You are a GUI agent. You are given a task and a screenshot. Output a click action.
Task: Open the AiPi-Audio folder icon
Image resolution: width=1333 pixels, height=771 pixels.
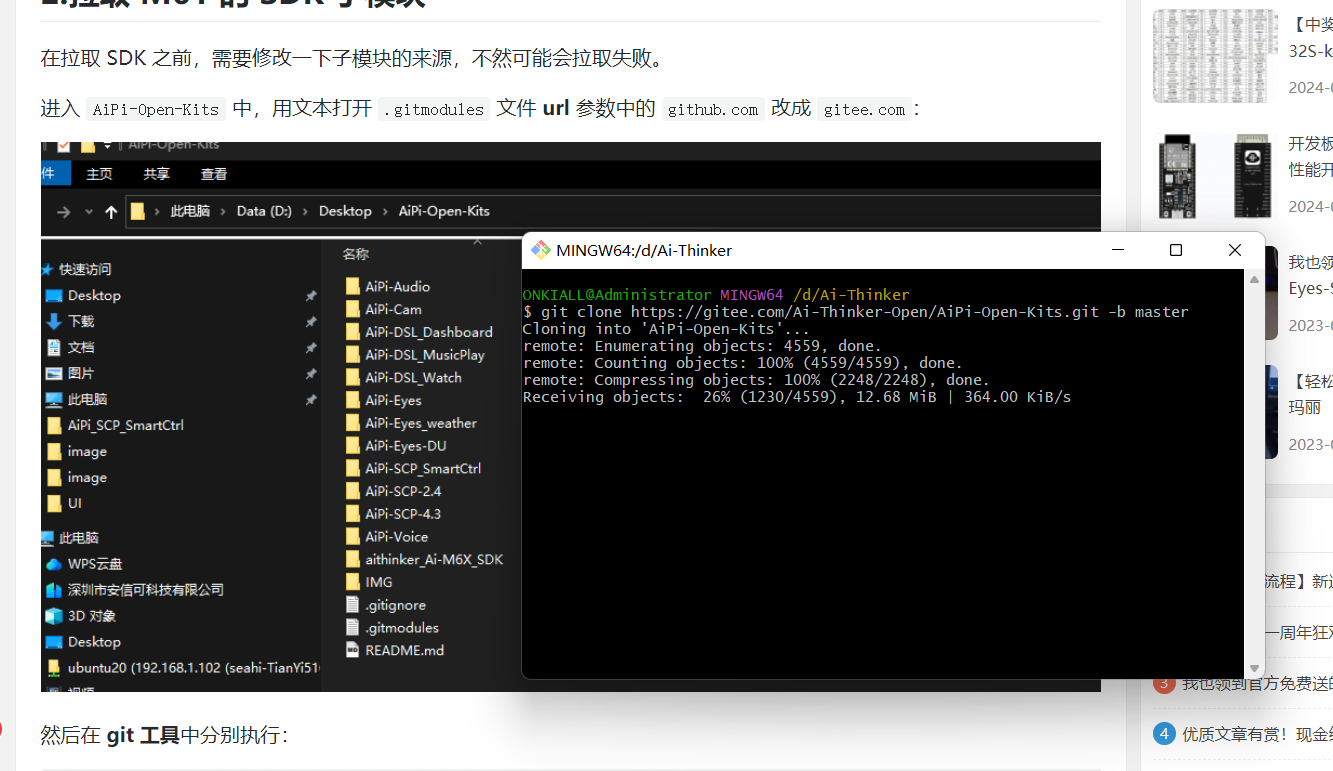tap(352, 286)
